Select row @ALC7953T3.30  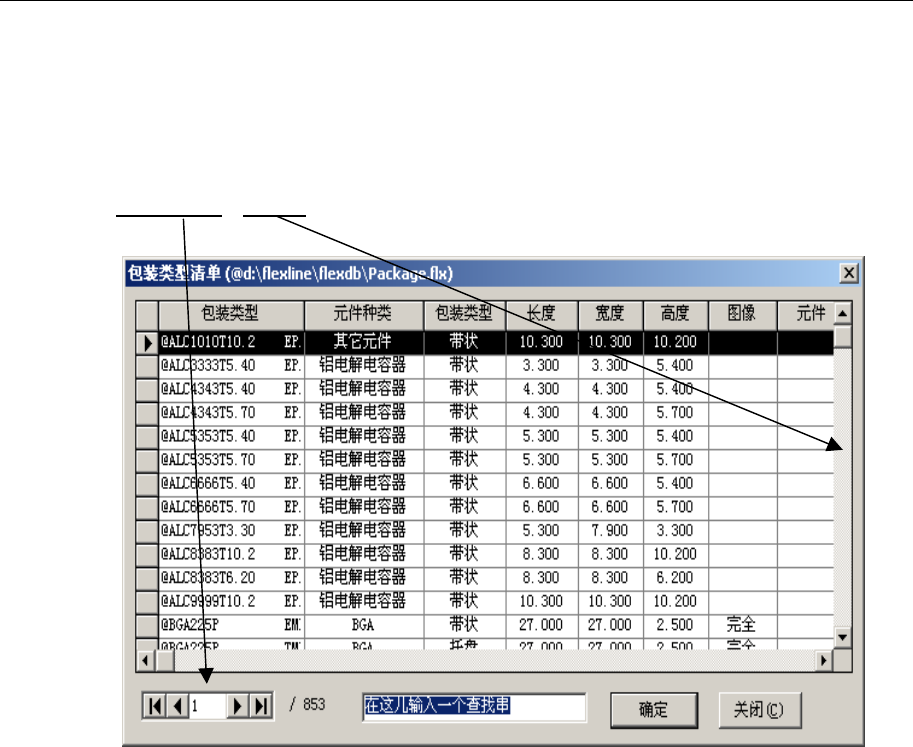coord(484,531)
